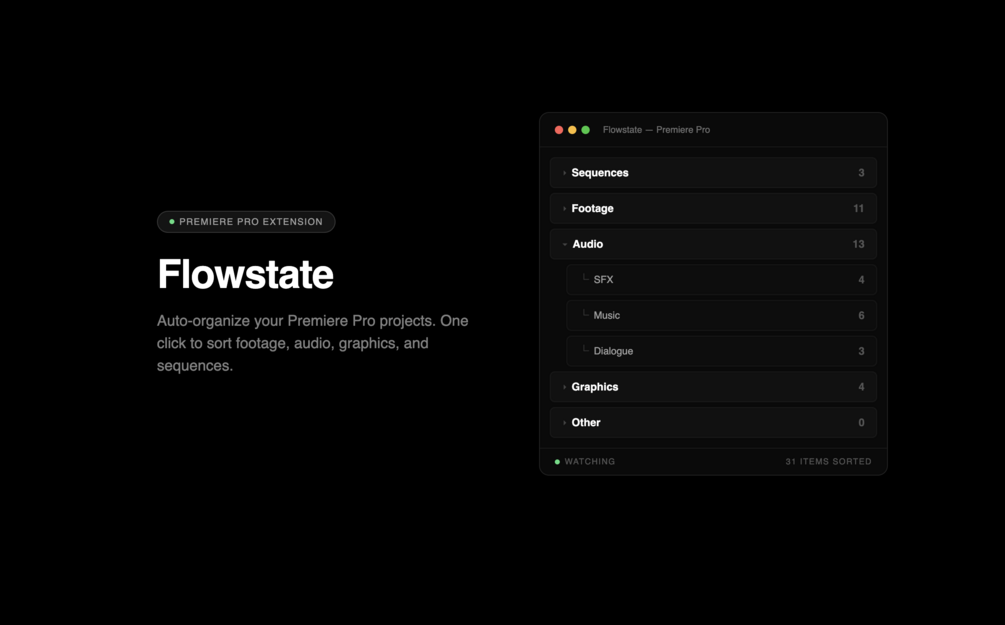The height and width of the screenshot is (625, 1005).
Task: Click the Footage item count 11
Action: 858,208
